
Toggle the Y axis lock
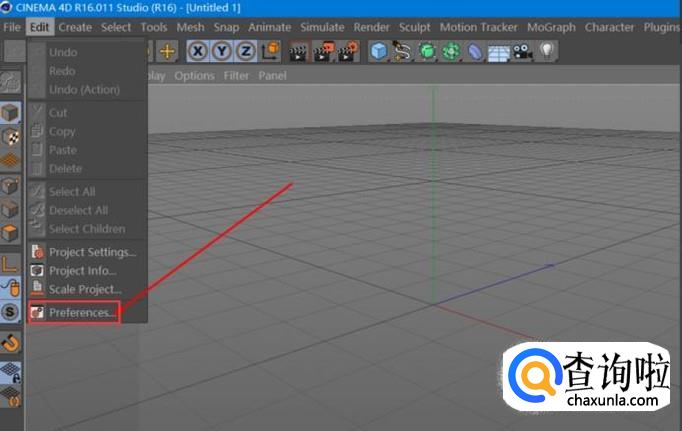222,51
